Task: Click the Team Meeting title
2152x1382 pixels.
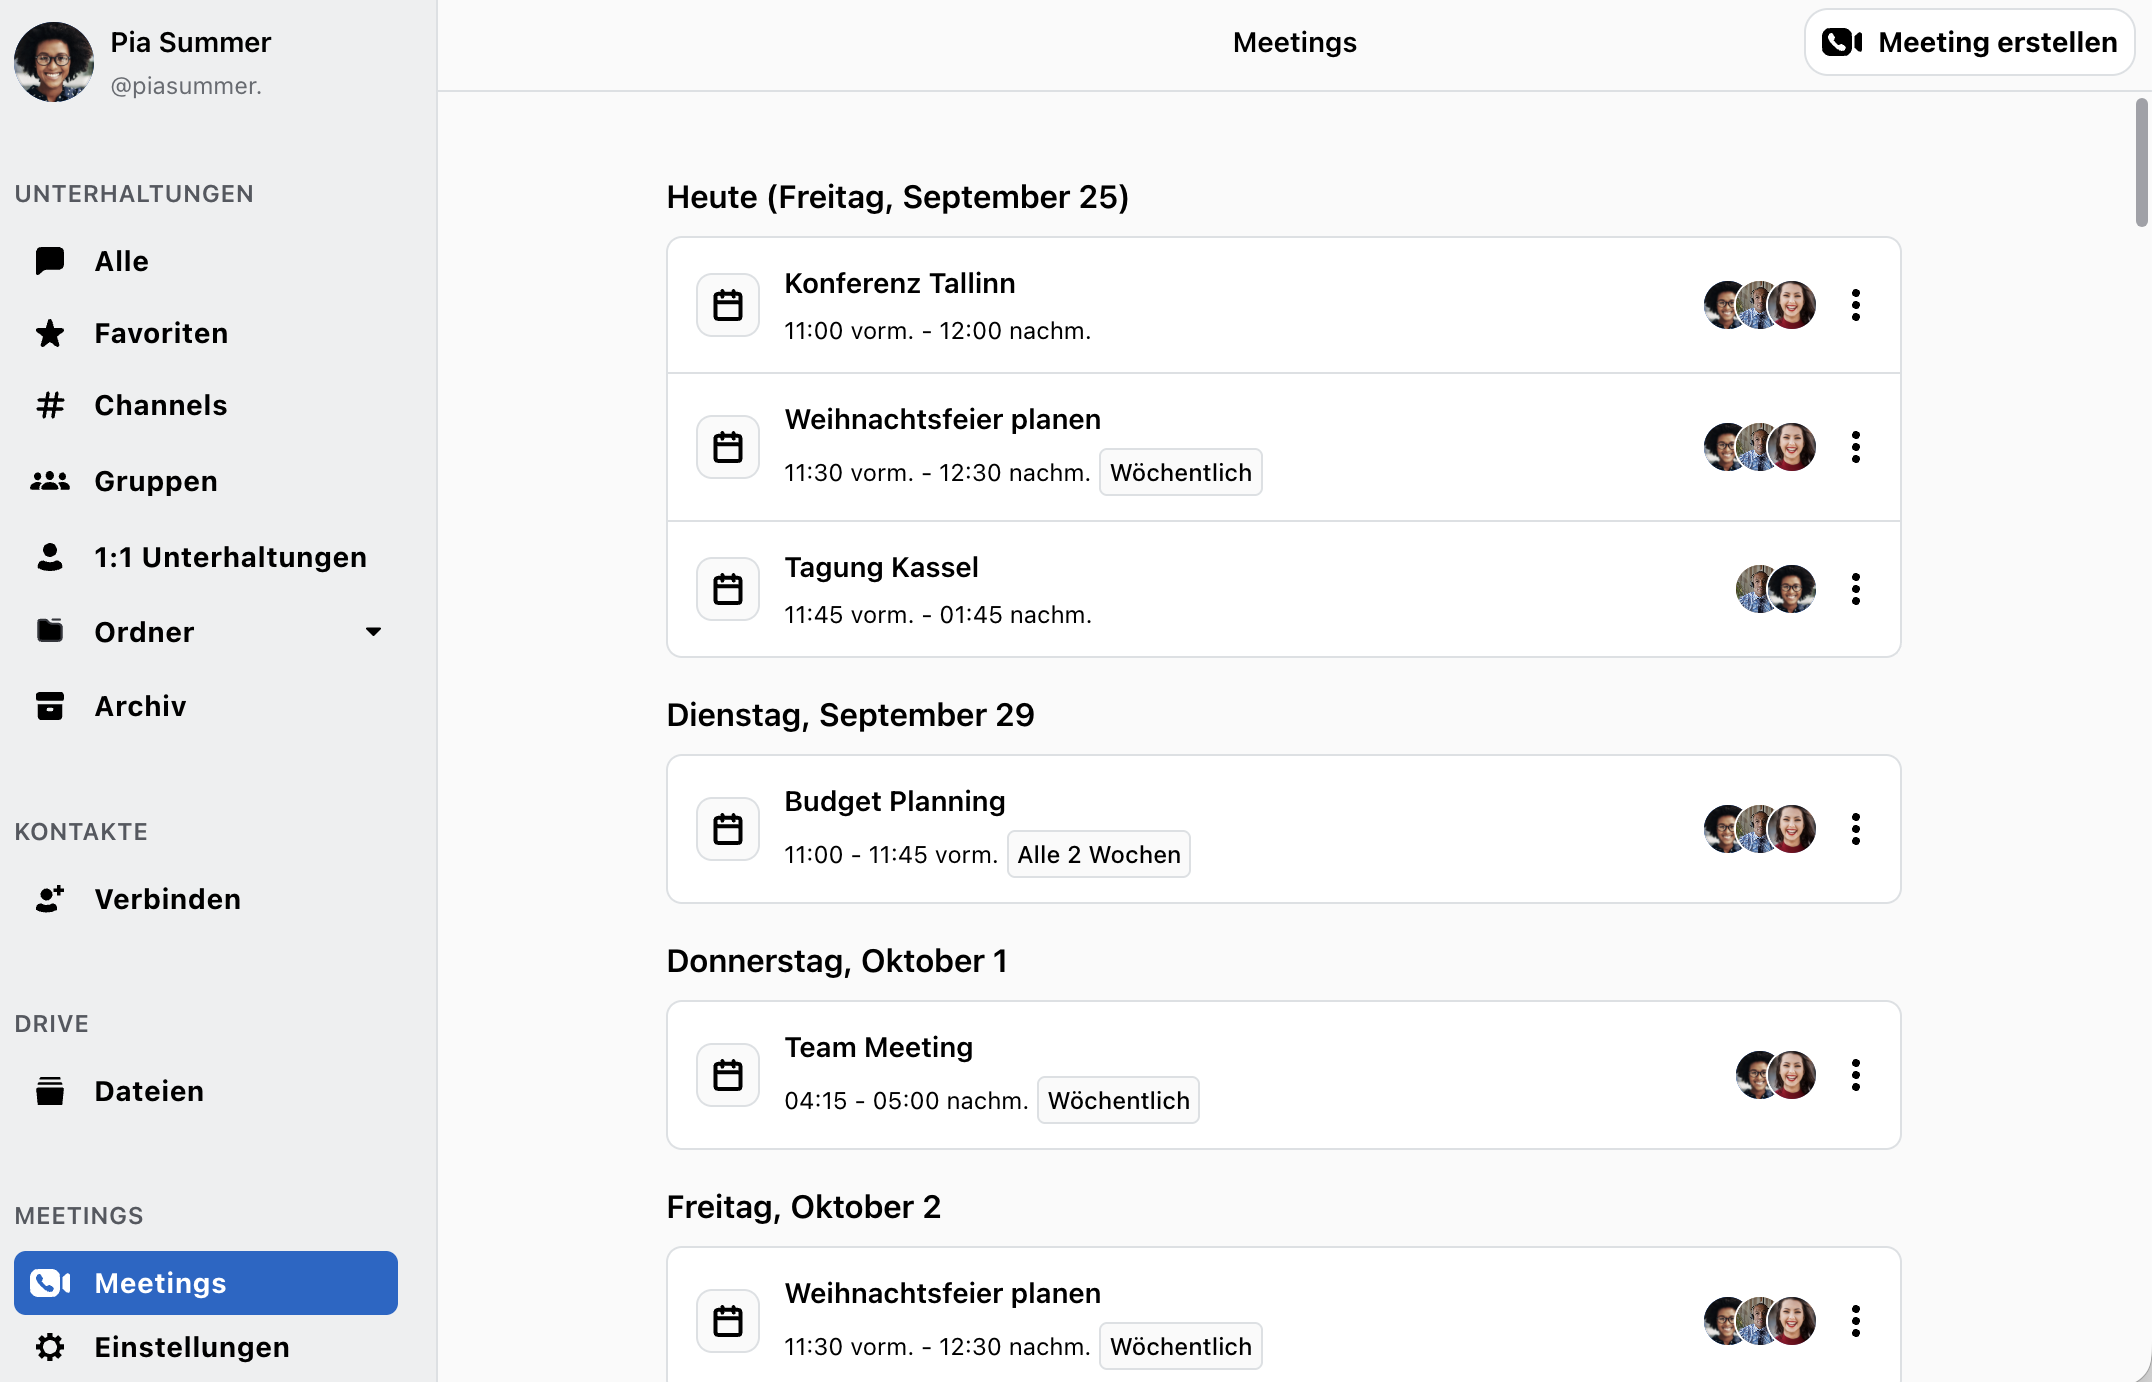Action: (x=879, y=1047)
